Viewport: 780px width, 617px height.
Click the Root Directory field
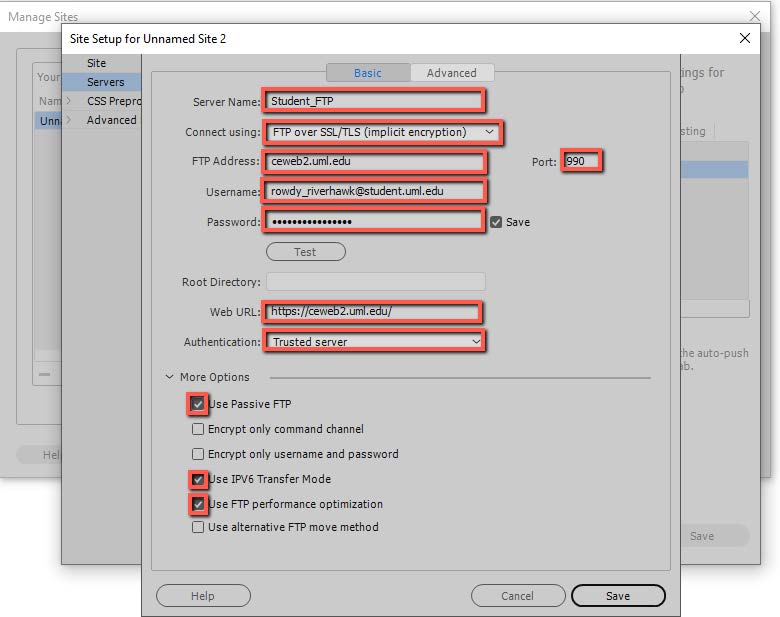(x=376, y=282)
